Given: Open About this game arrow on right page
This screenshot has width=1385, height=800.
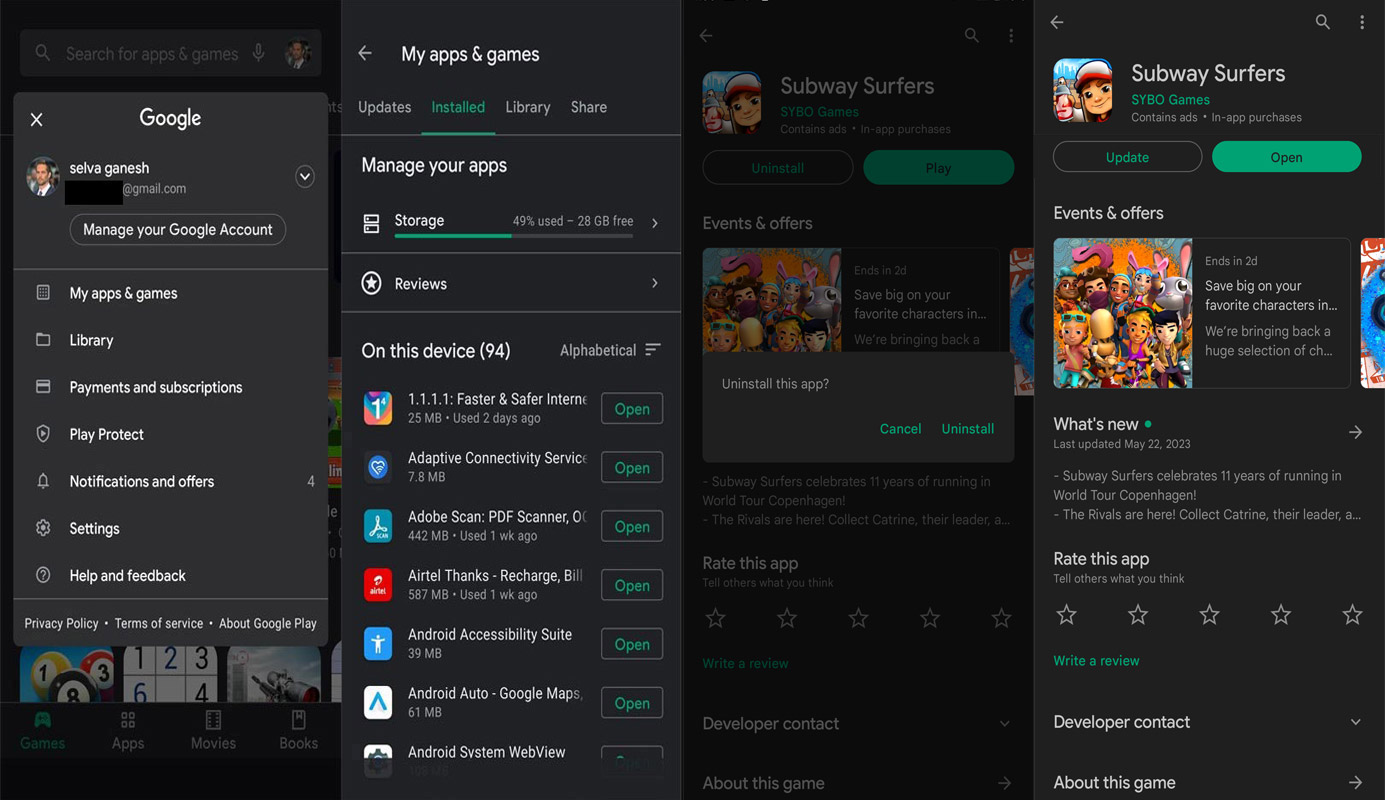Looking at the screenshot, I should (x=1355, y=783).
